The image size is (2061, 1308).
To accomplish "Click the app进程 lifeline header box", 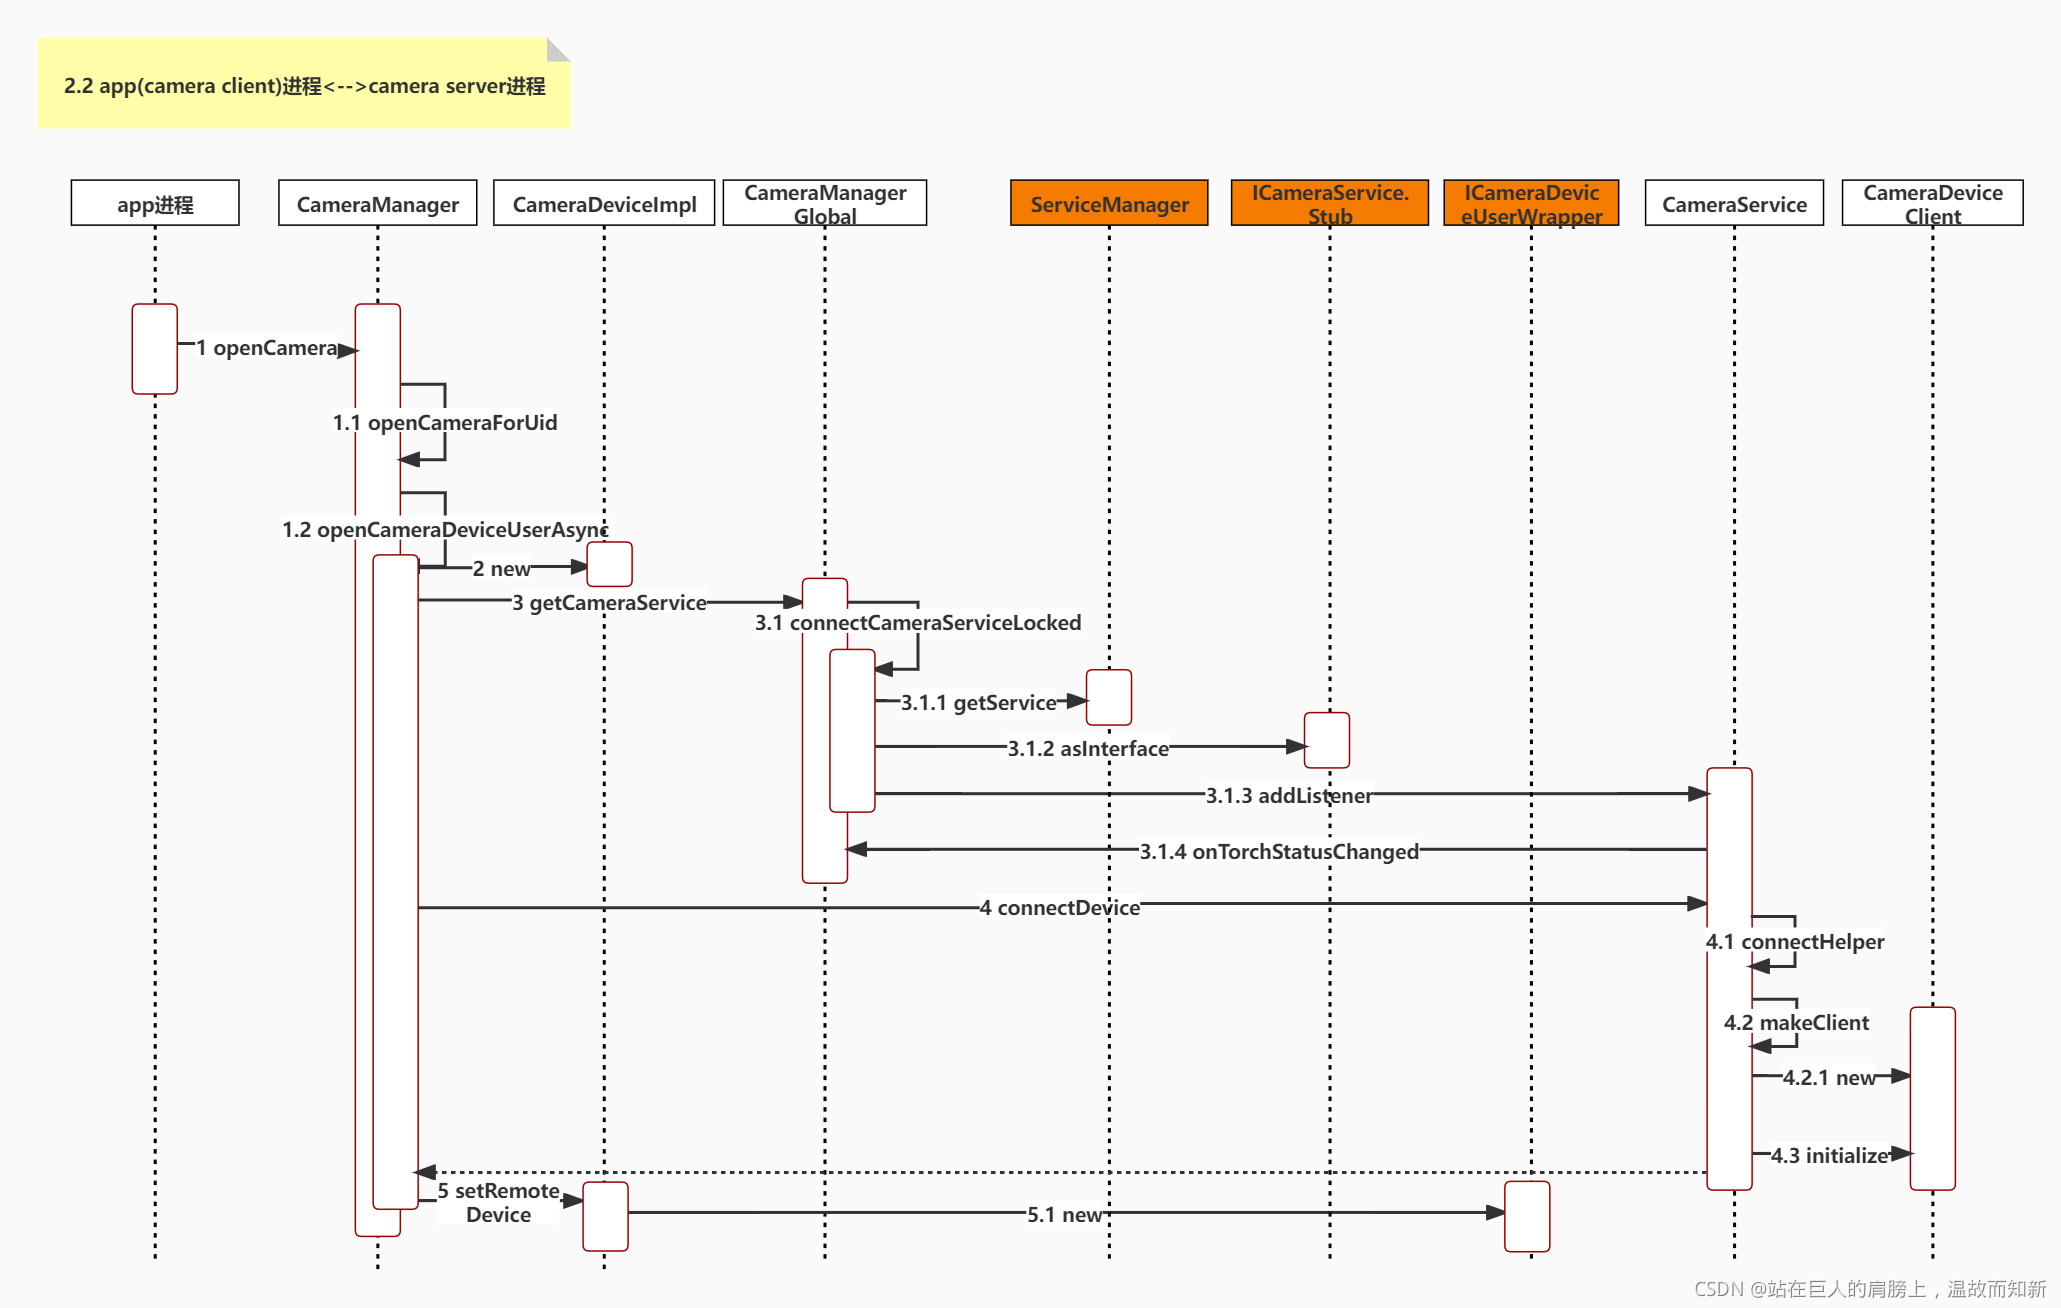I will [155, 204].
